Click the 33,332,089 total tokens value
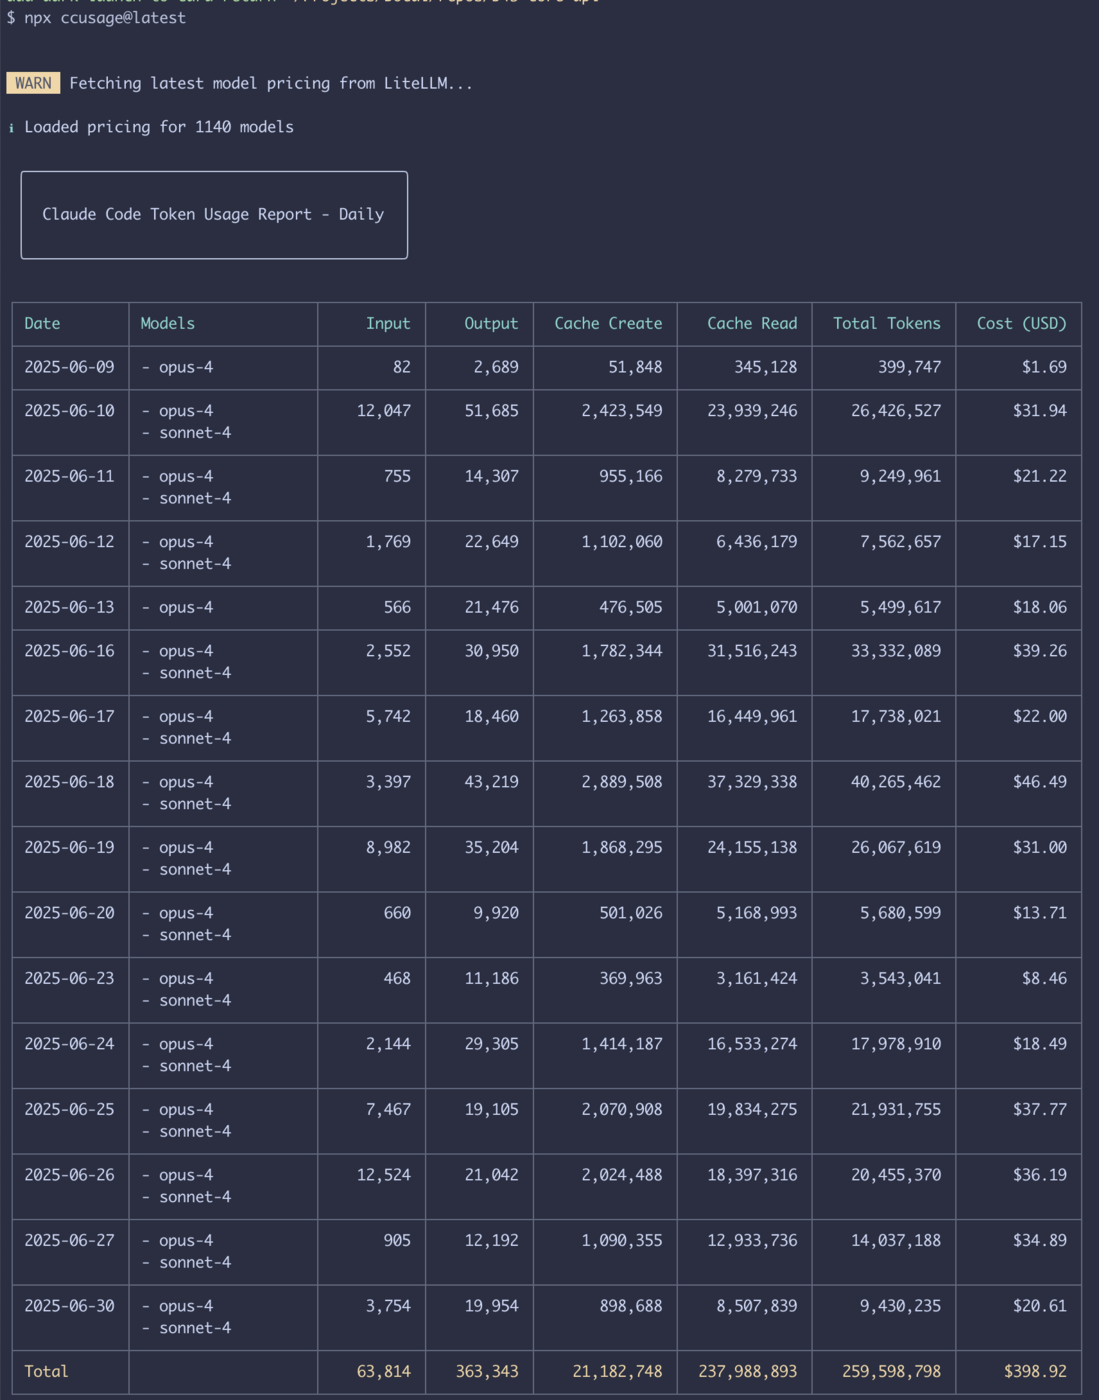Image resolution: width=1099 pixels, height=1400 pixels. pos(896,650)
